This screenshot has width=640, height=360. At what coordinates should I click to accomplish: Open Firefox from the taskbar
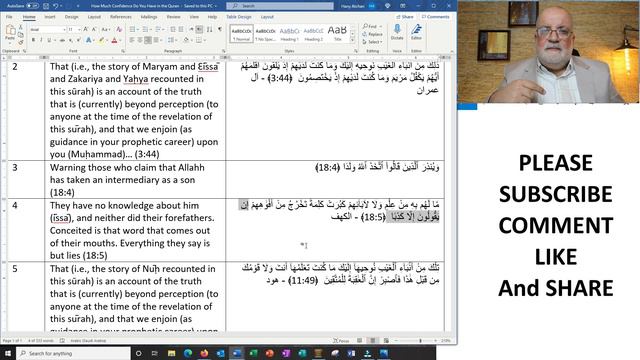point(204,353)
